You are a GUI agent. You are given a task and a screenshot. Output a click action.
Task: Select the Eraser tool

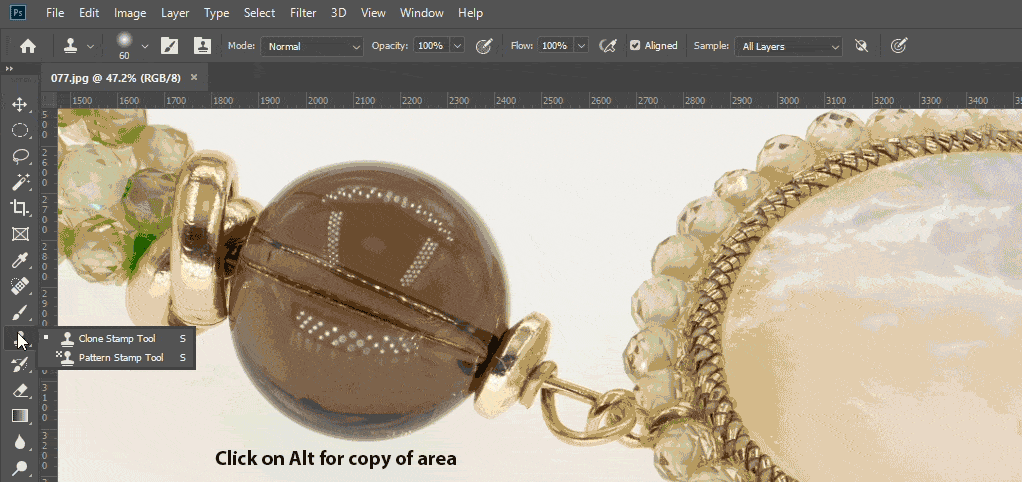click(20, 390)
